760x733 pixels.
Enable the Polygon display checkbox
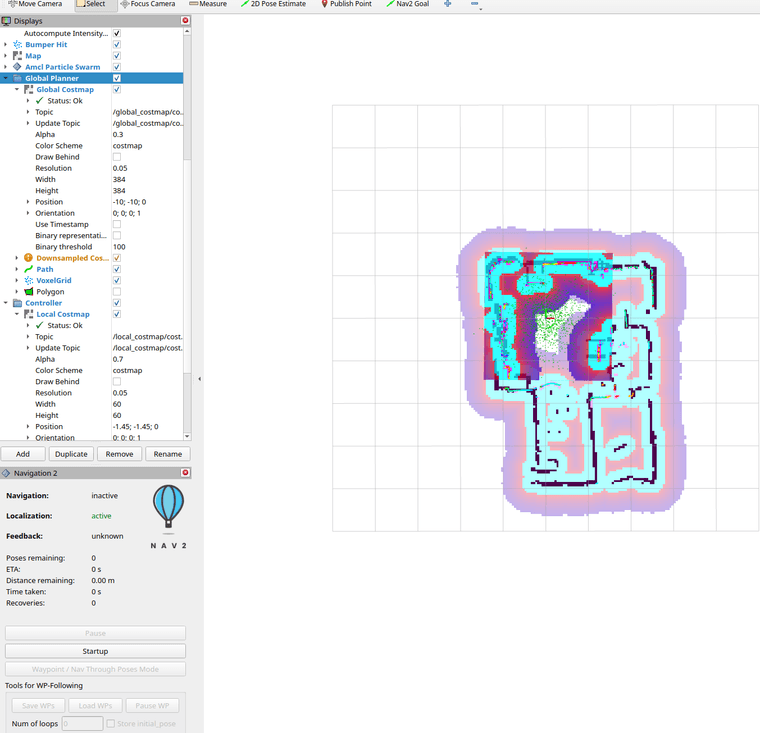[117, 291]
